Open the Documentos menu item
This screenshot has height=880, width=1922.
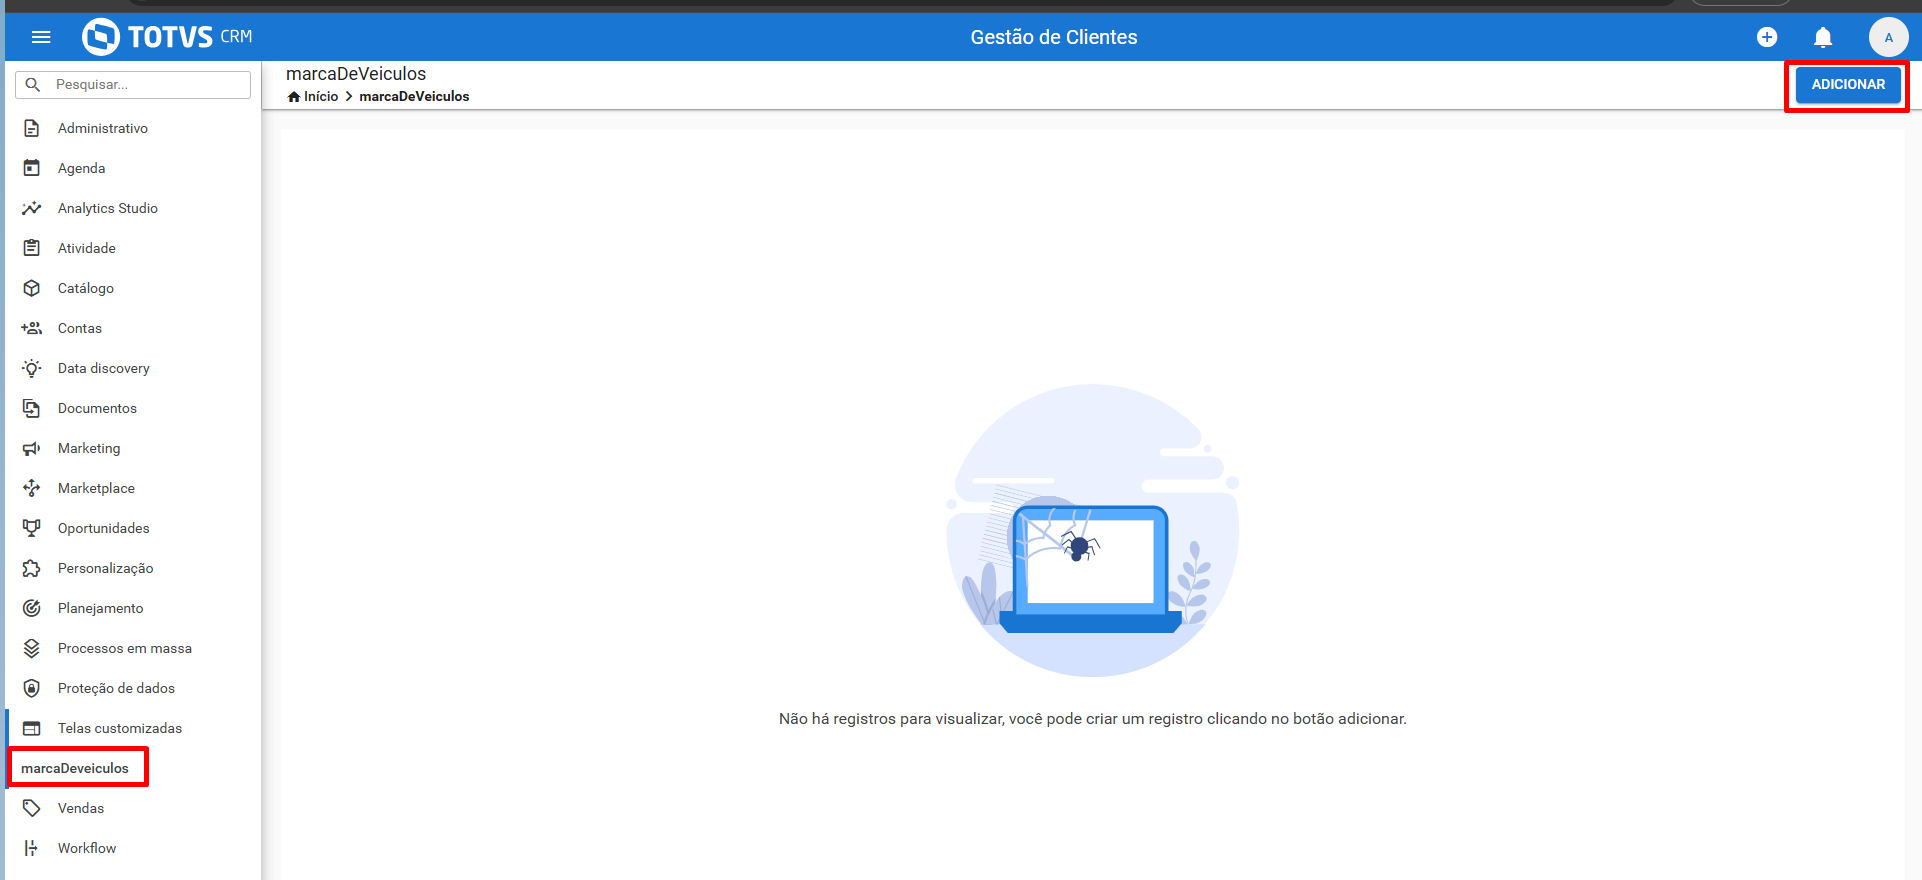pyautogui.click(x=133, y=408)
